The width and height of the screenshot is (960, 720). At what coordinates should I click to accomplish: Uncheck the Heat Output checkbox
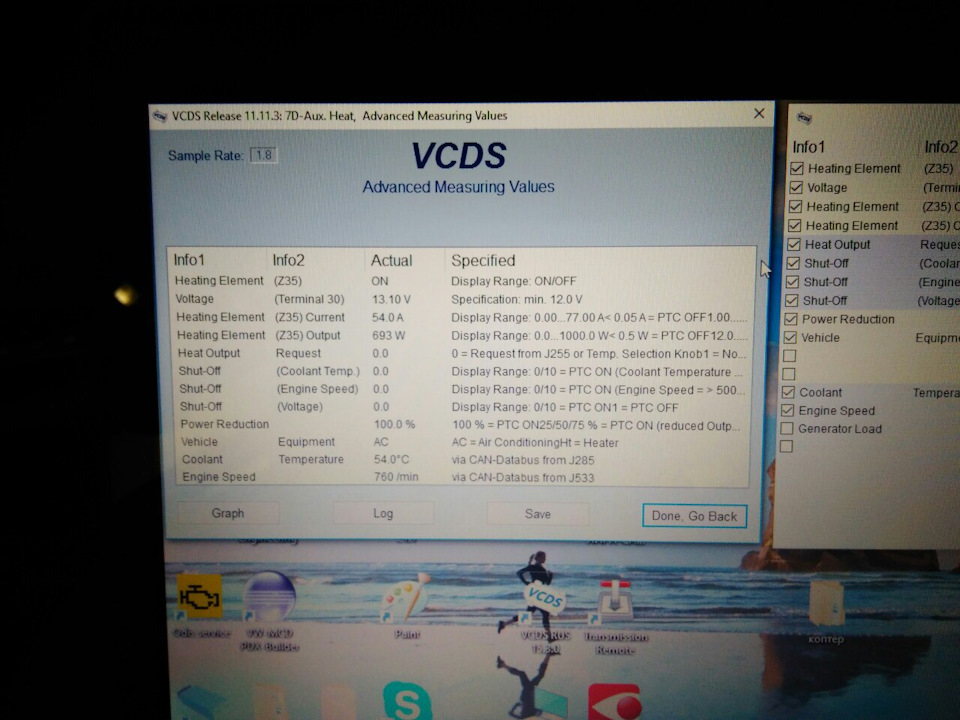point(794,244)
